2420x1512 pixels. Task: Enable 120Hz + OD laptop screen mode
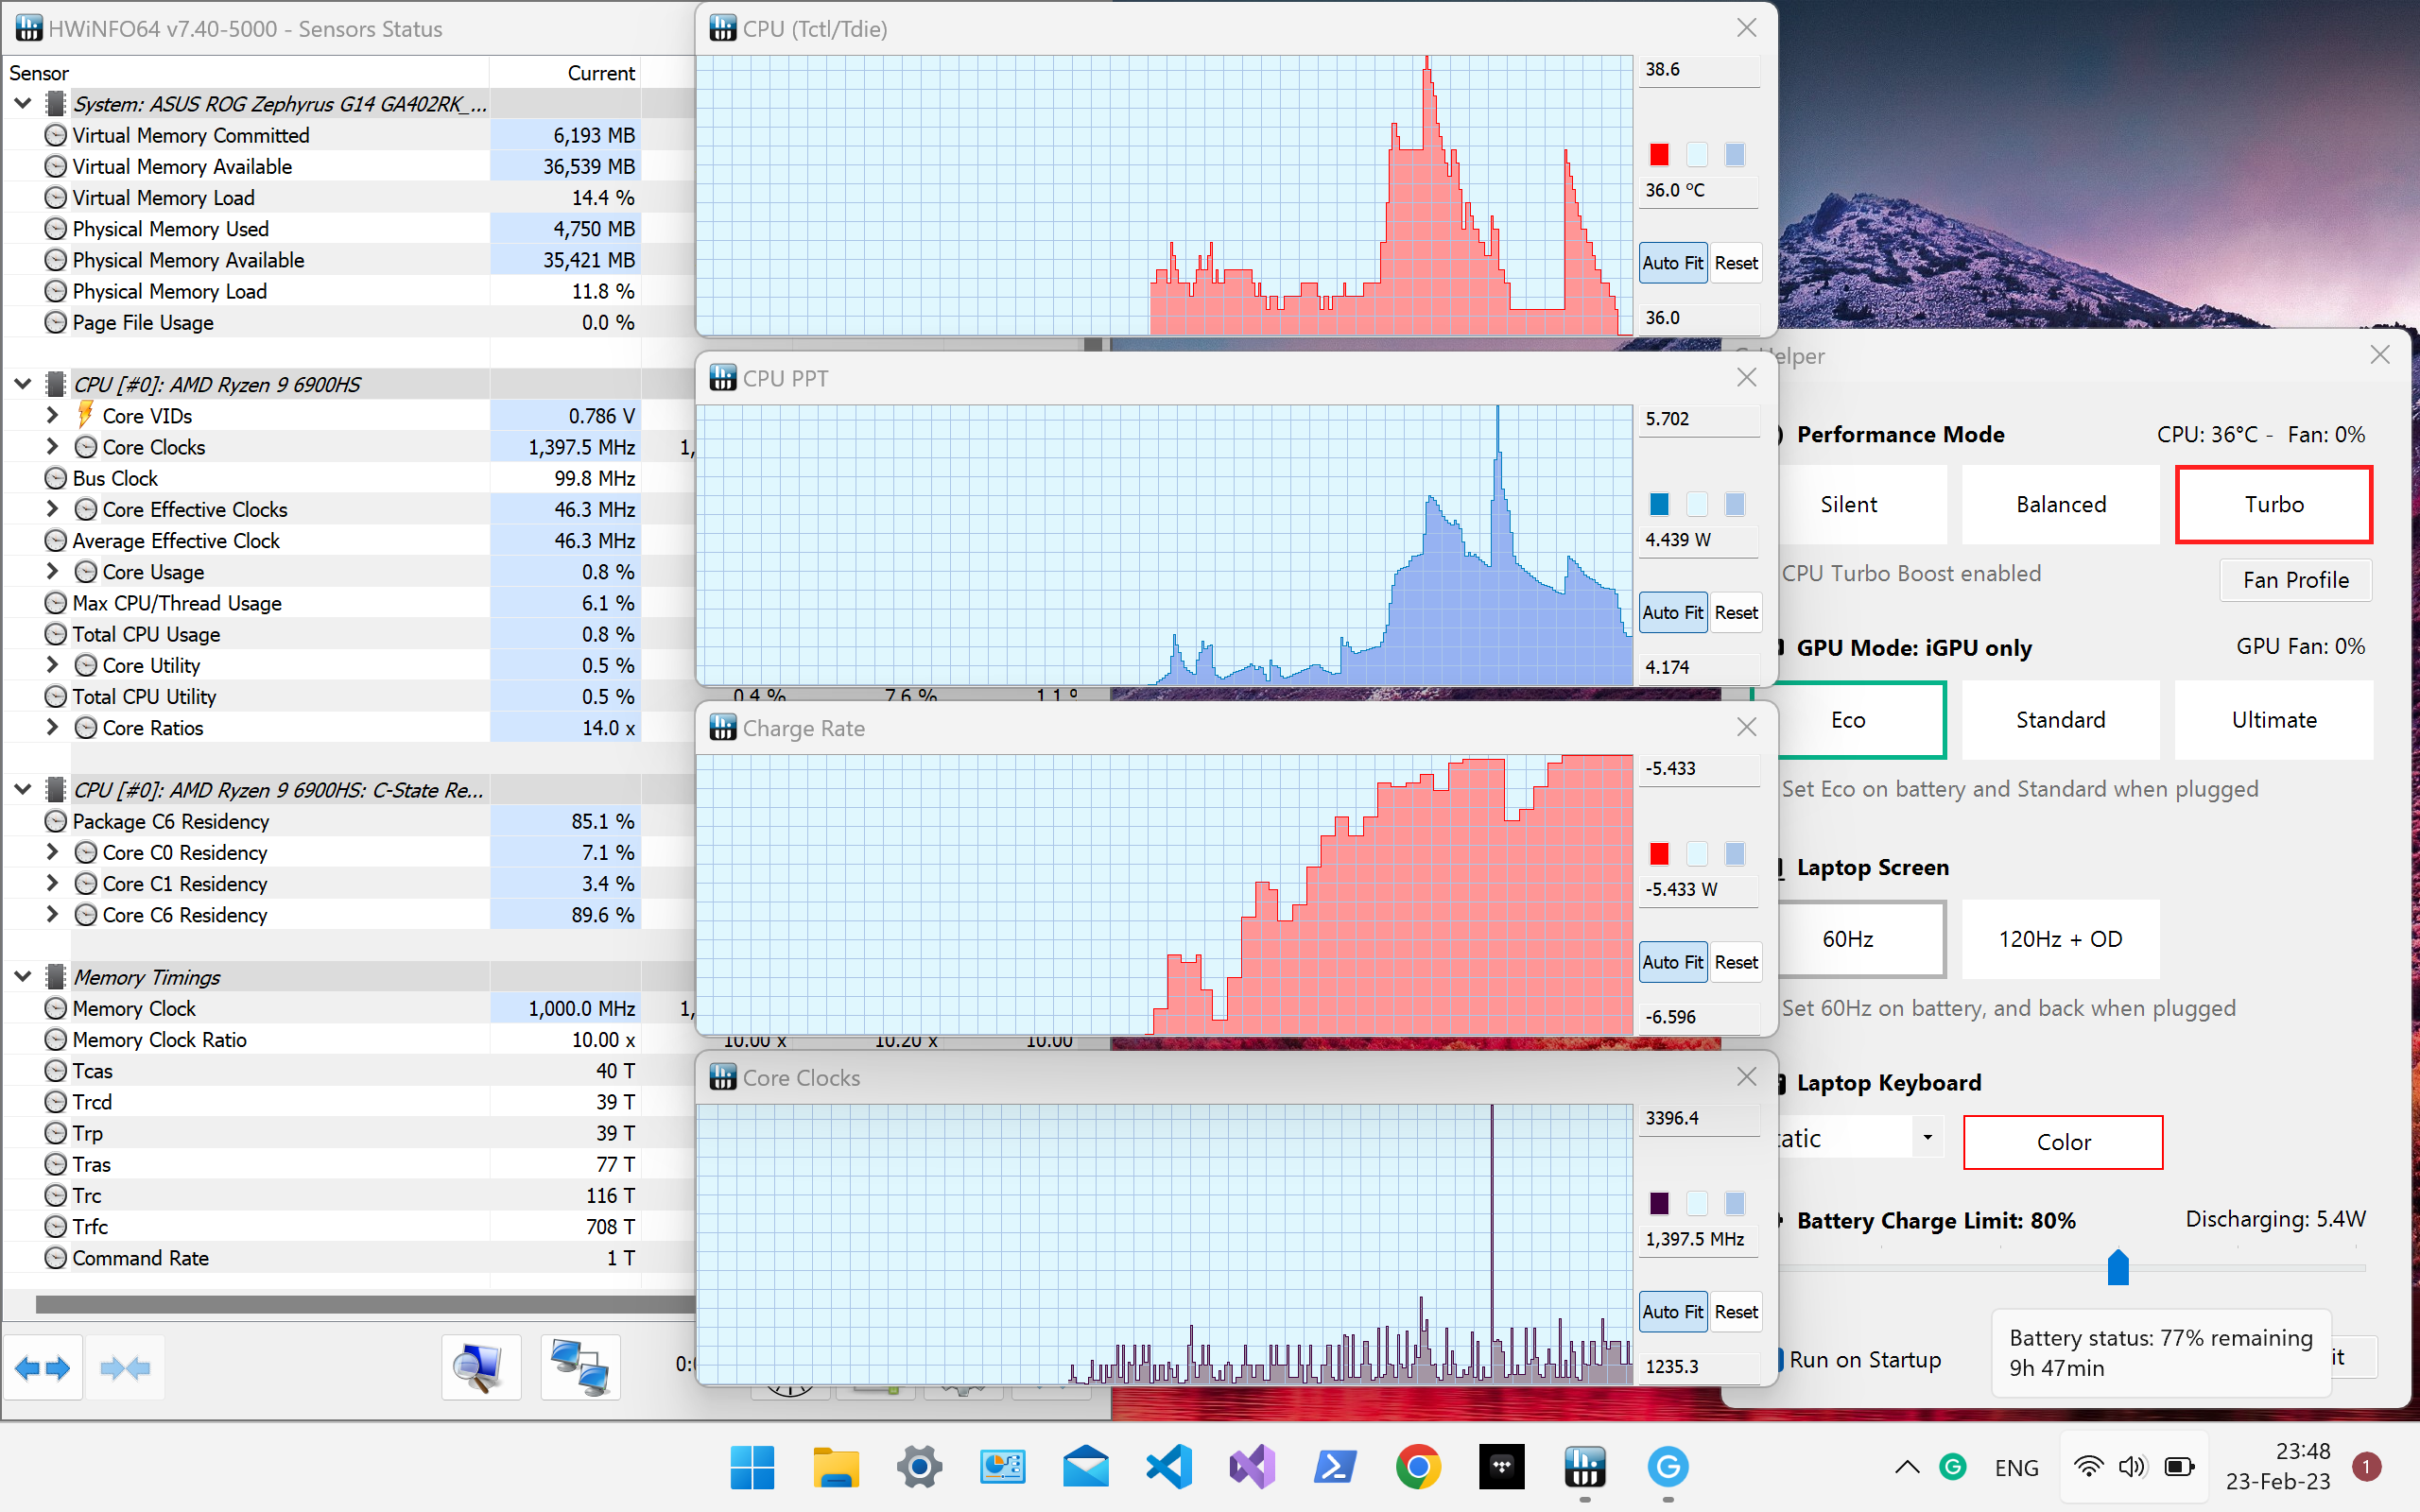point(2061,939)
